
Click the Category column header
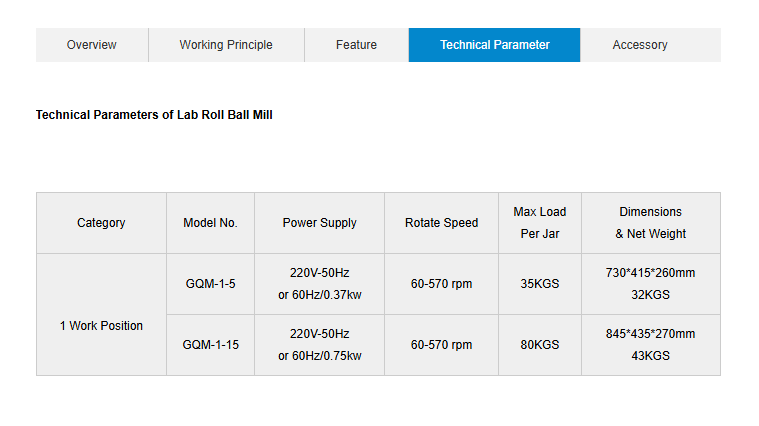click(x=101, y=223)
